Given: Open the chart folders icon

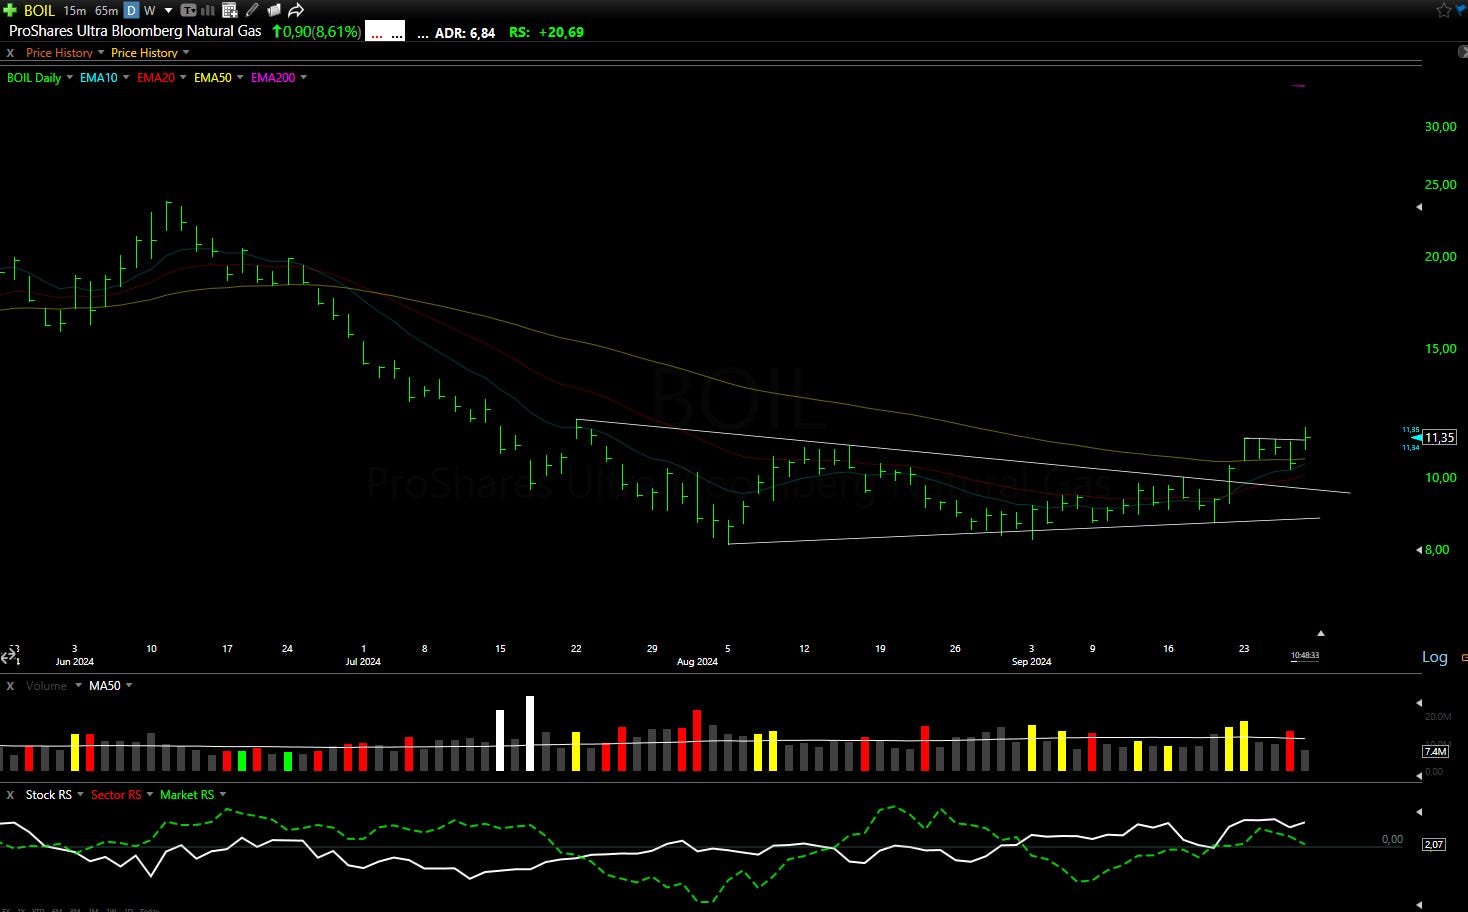Looking at the screenshot, I should point(274,10).
